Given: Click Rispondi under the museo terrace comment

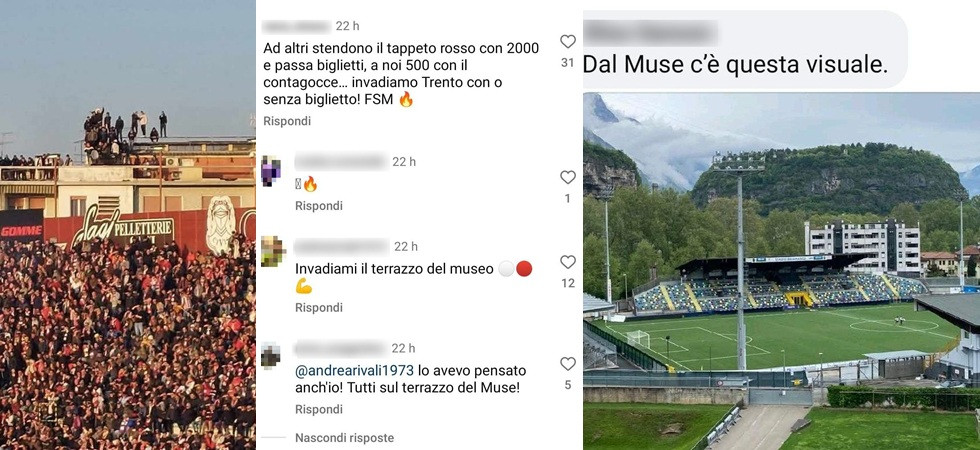Looking at the screenshot, I should (319, 308).
